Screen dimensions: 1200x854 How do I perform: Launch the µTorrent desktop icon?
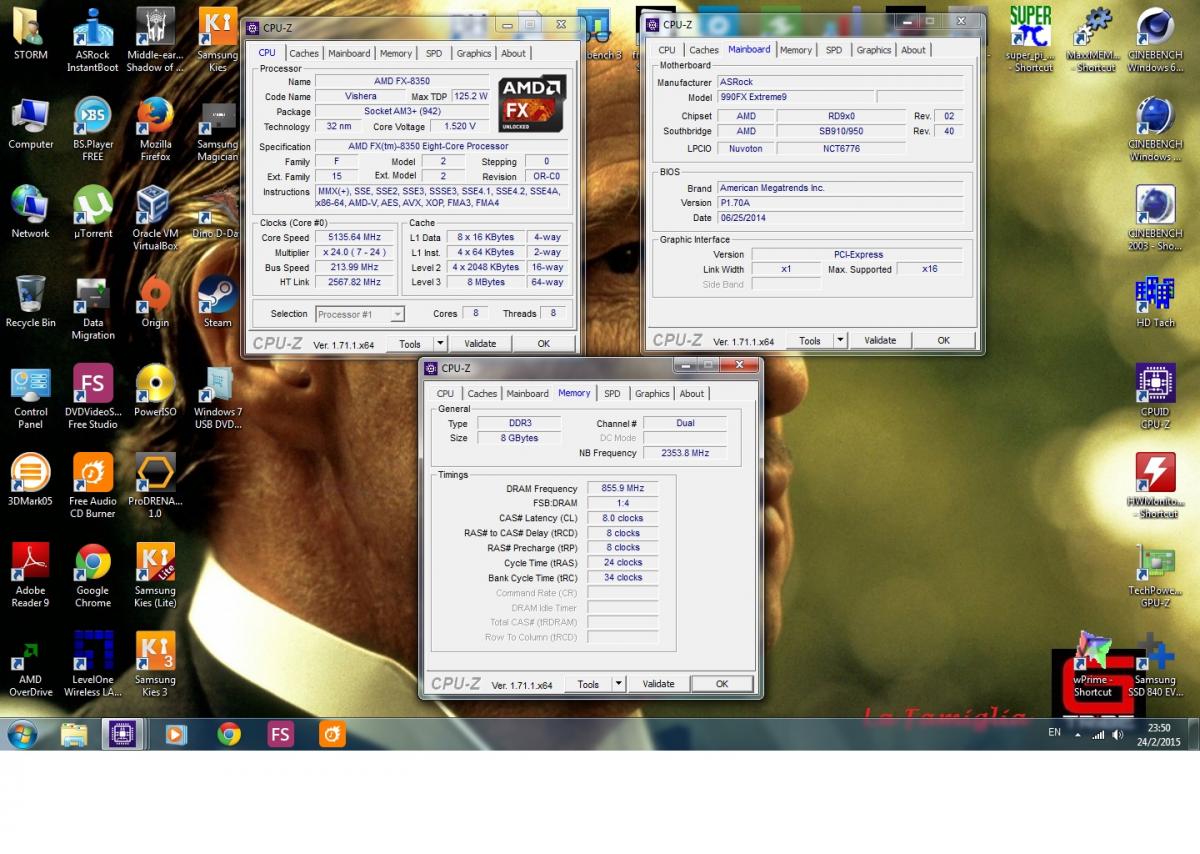93,212
